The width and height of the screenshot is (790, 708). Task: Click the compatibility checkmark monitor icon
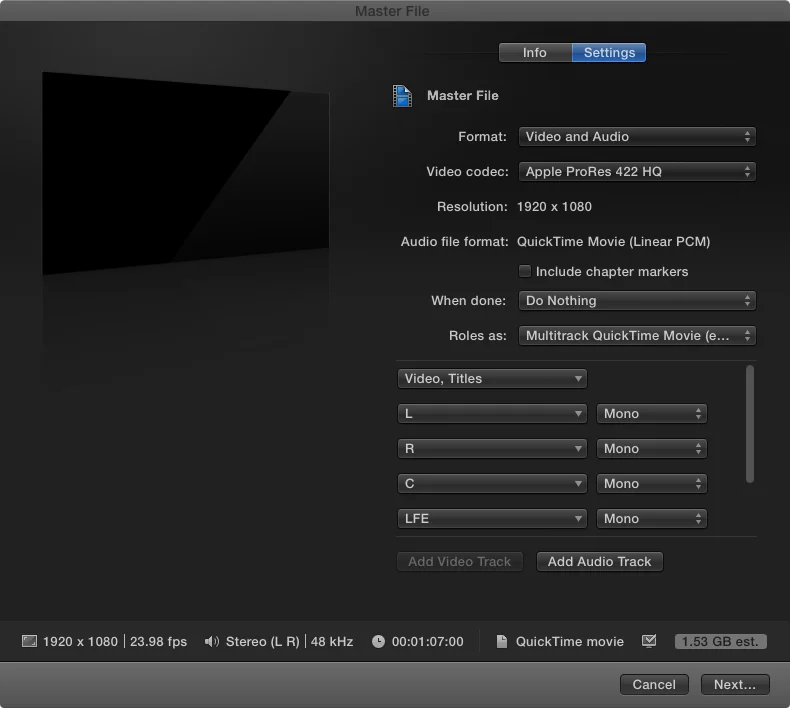coord(649,641)
